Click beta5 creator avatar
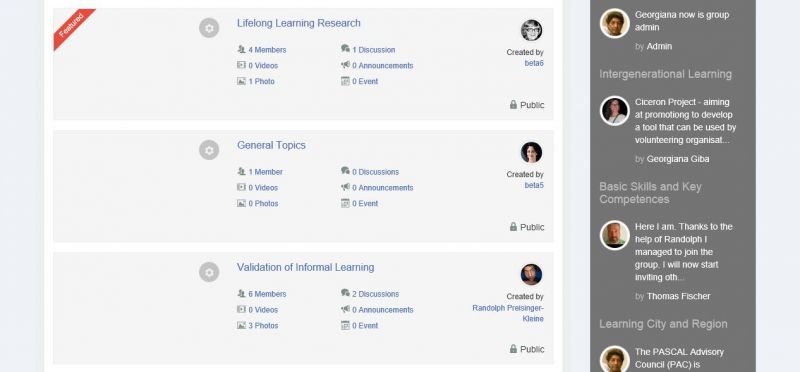 [x=531, y=152]
